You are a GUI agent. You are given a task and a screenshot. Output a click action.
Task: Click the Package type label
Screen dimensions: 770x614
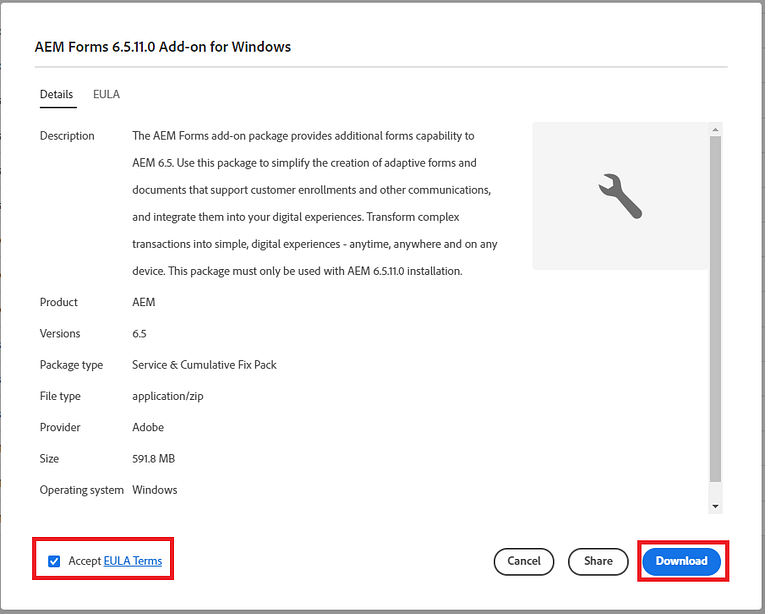(x=71, y=365)
